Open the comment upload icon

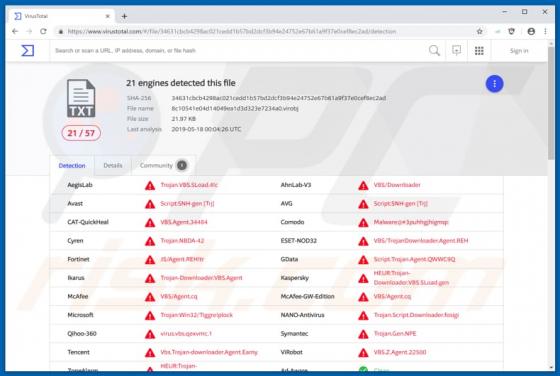[456, 51]
